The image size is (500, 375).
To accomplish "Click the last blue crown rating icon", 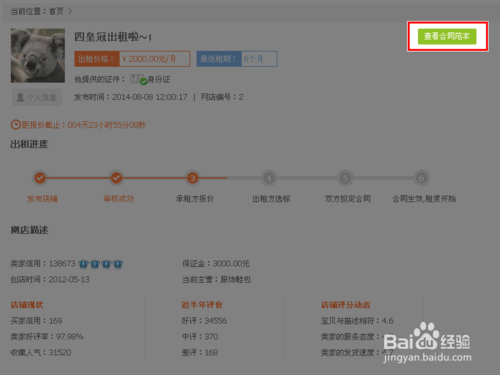I will coord(118,264).
